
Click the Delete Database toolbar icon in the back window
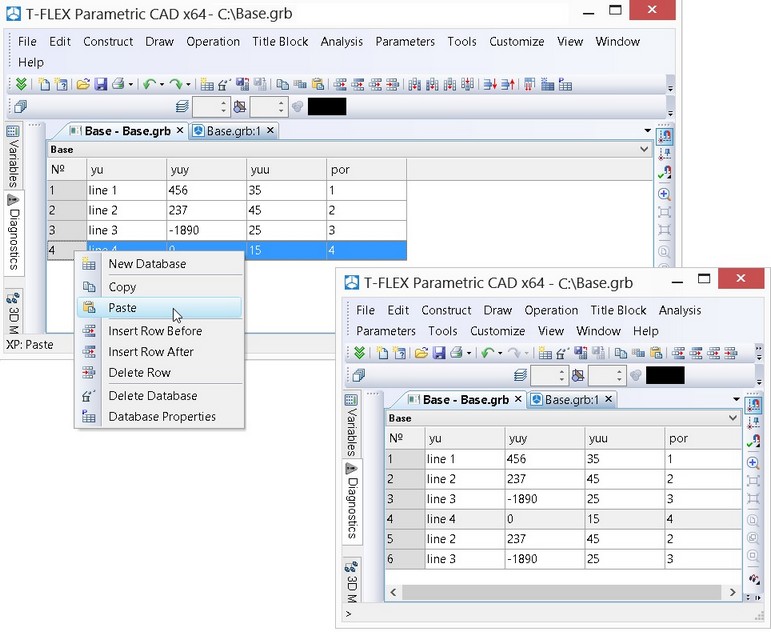pos(225,85)
